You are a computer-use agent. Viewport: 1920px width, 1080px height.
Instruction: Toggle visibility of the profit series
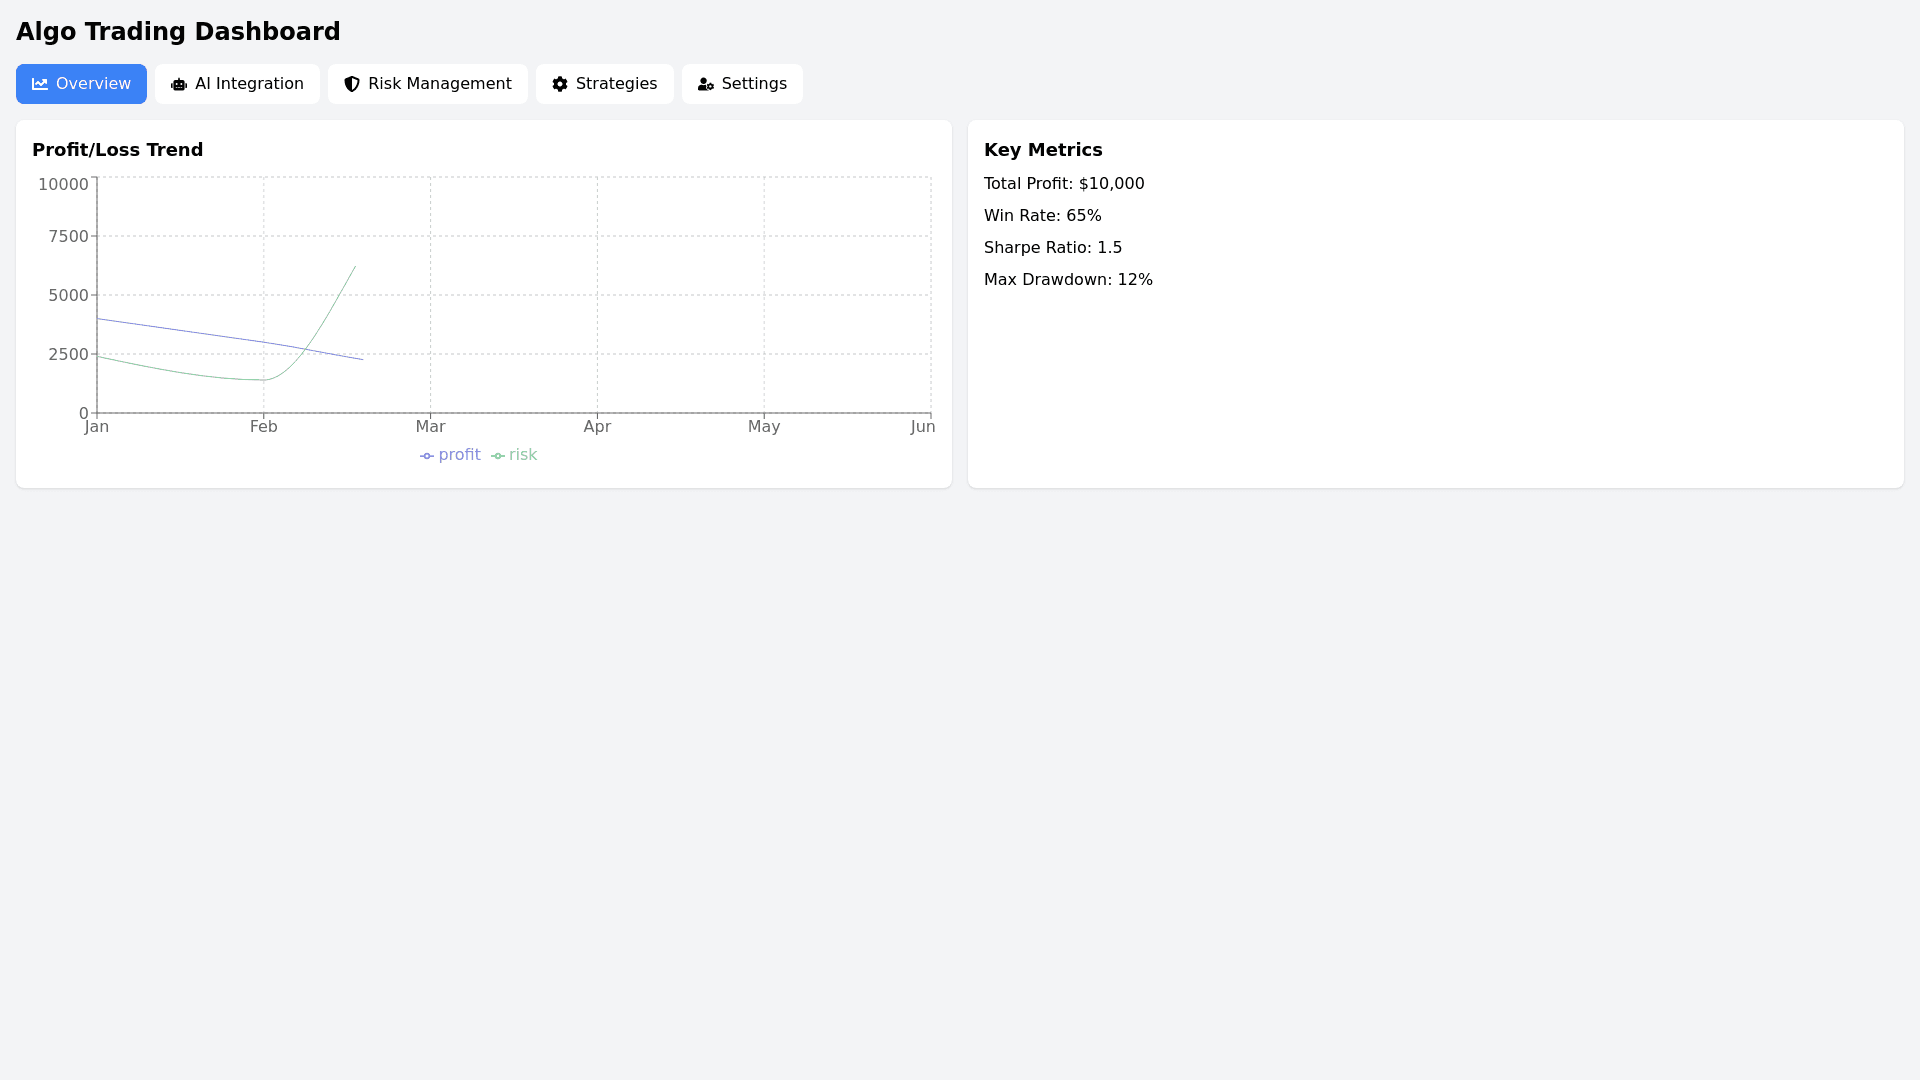coord(449,455)
